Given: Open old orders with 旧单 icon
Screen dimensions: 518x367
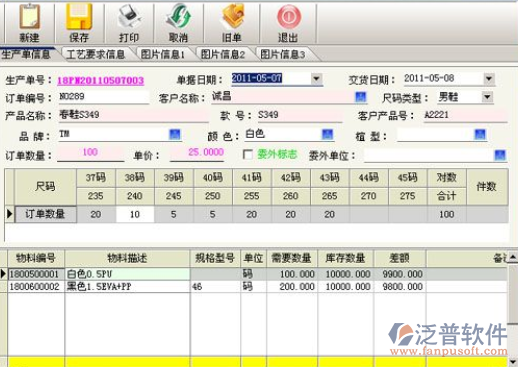Looking at the screenshot, I should 232,17.
